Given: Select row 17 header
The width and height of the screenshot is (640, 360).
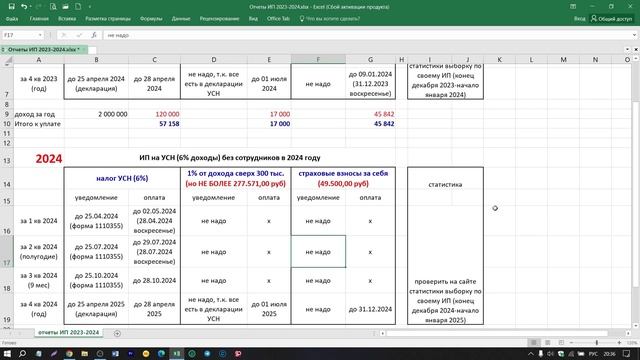Looking at the screenshot, I should click(x=7, y=252).
